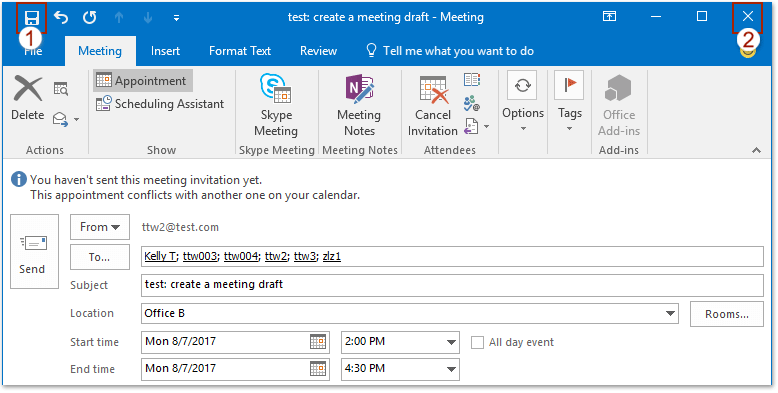778x393 pixels.
Task: Open the Scheduling Assistant view
Action: click(160, 104)
